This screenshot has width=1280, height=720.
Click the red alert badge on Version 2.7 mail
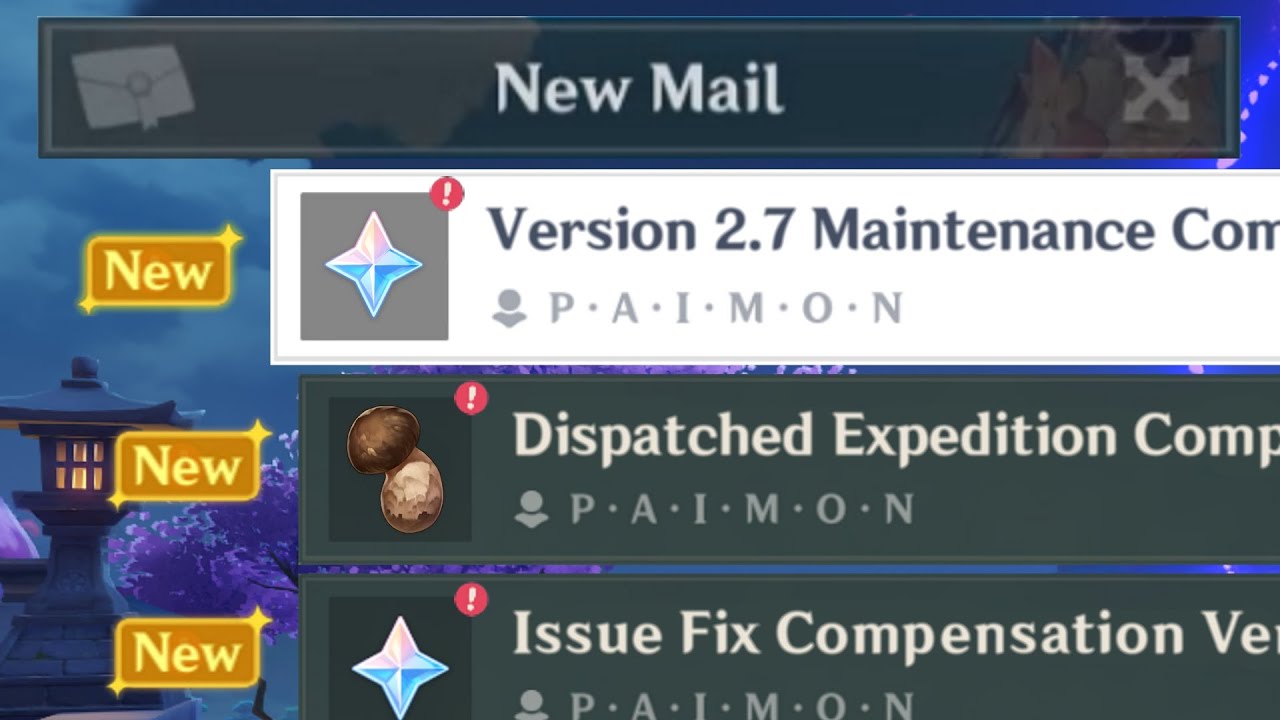tap(447, 193)
